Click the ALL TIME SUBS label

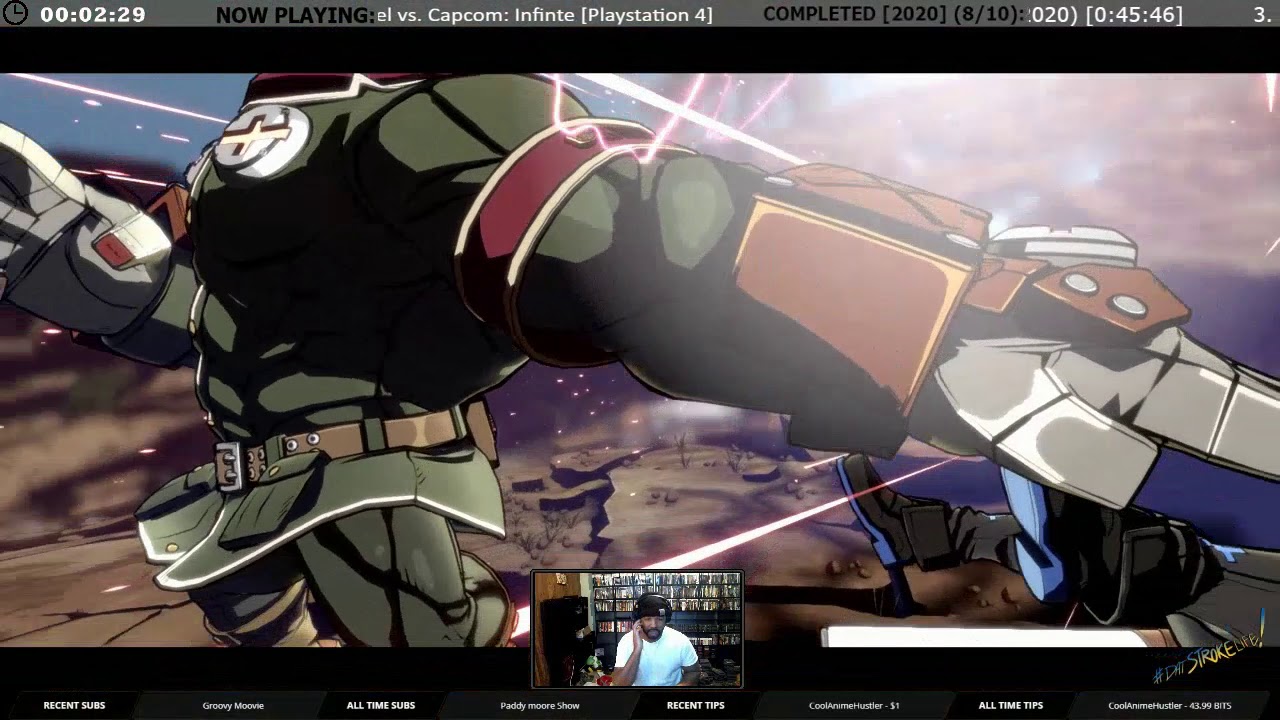pos(381,705)
